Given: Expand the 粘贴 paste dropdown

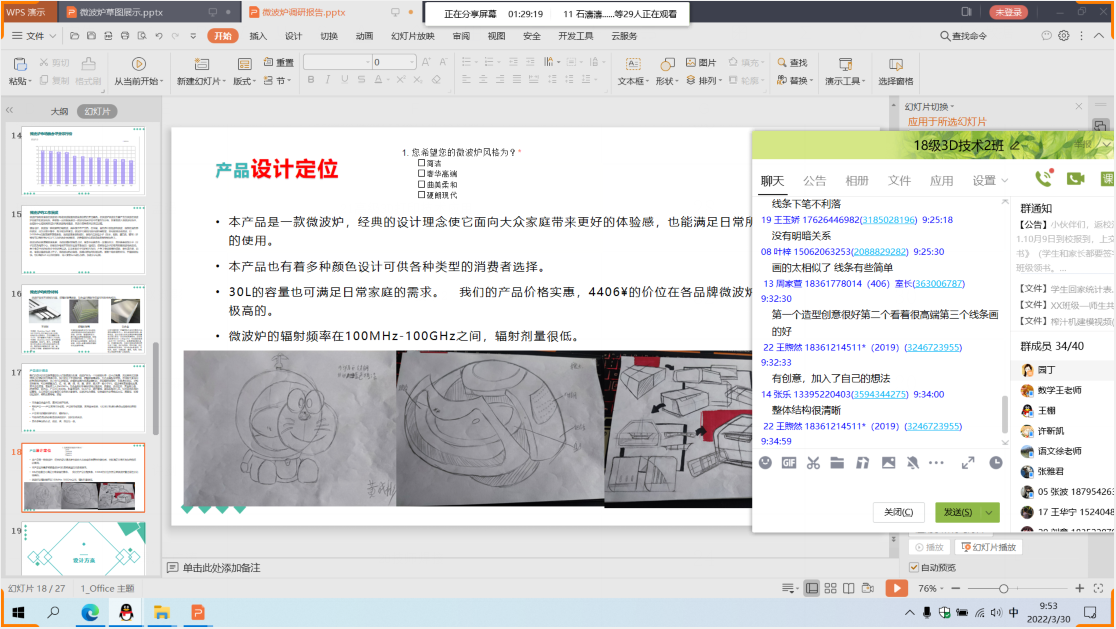Looking at the screenshot, I should pos(20,81).
